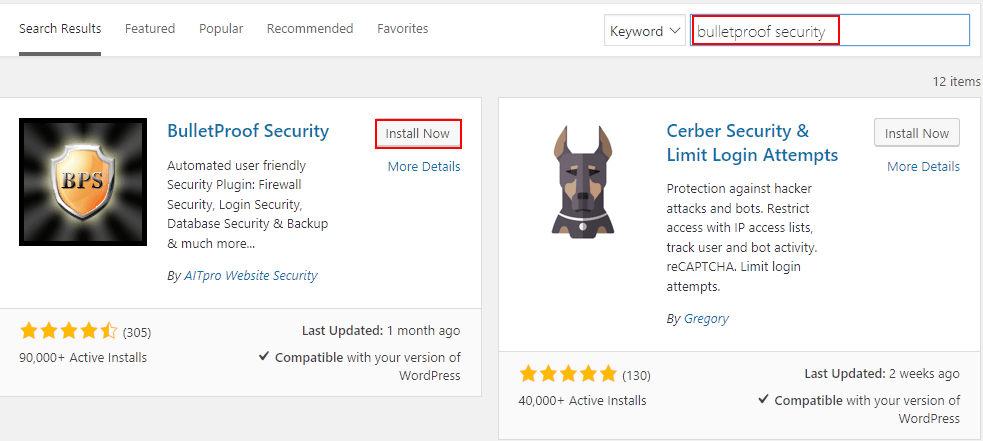Viewport: 983px width, 441px height.
Task: Click the BulletProof Security plugin title
Action: pyautogui.click(x=248, y=131)
